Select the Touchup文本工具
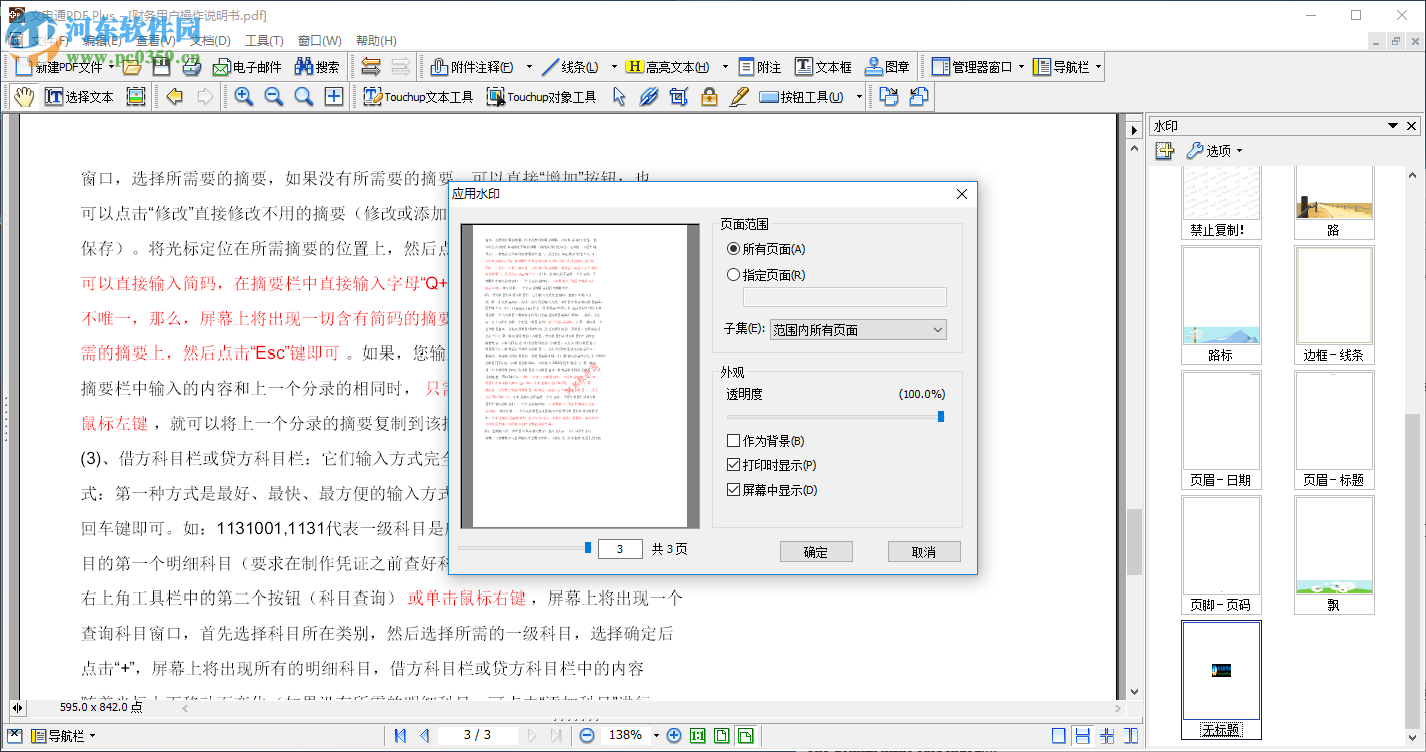Screen dimensions: 1426x752 pyautogui.click(x=420, y=97)
